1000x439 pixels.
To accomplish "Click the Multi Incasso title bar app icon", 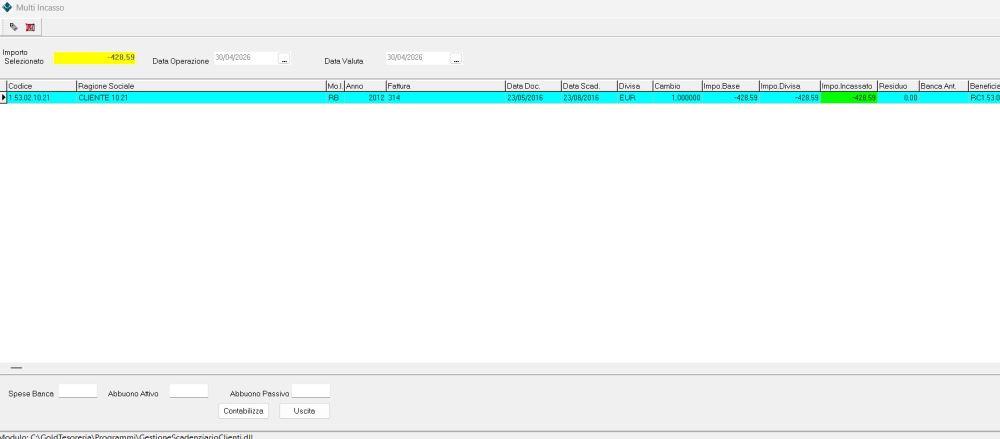I will tap(7, 8).
